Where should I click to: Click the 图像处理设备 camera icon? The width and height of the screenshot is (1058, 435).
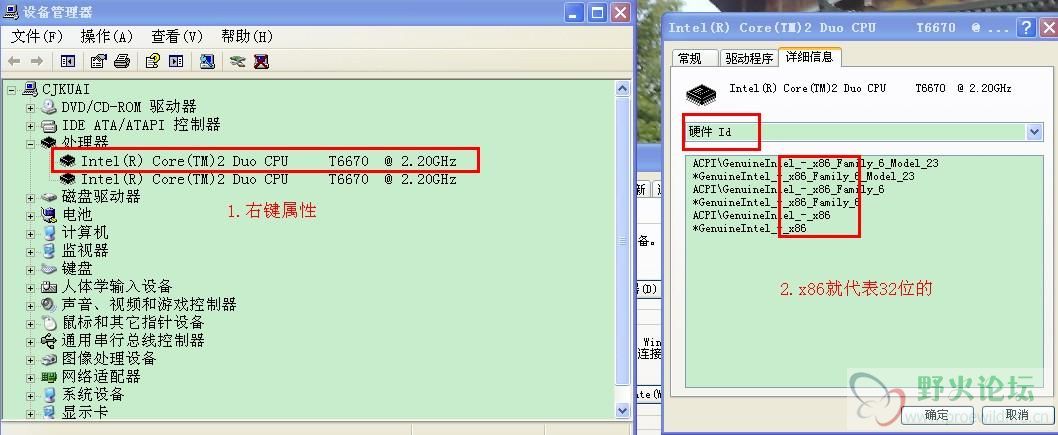pyautogui.click(x=49, y=358)
